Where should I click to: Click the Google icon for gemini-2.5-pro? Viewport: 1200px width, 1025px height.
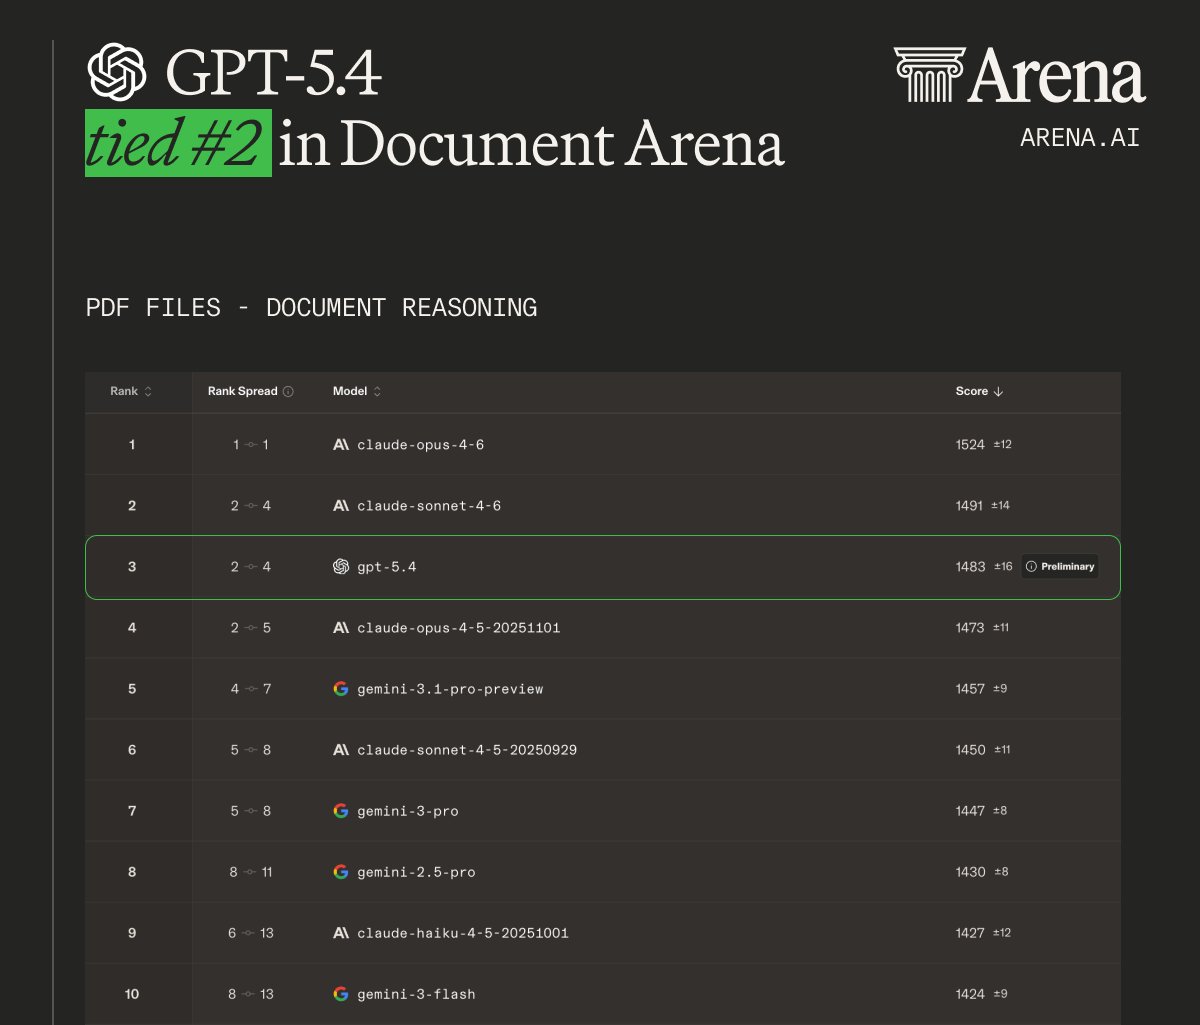(341, 871)
